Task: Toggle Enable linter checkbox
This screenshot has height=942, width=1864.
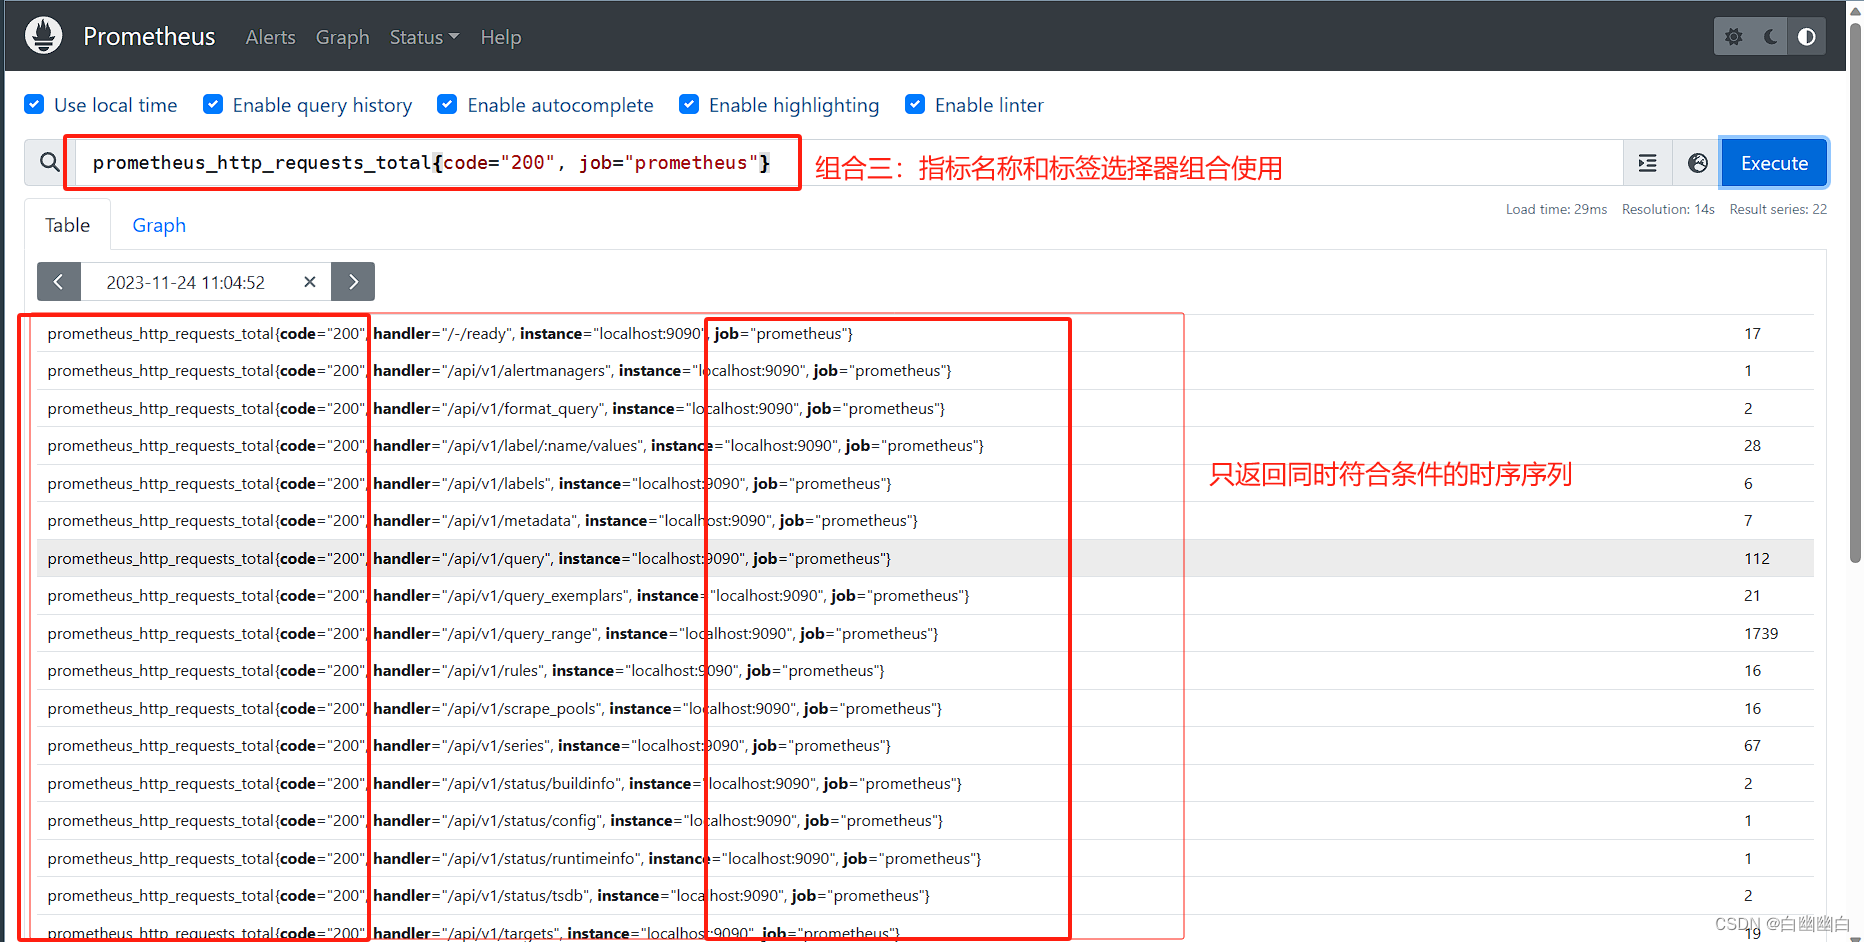Action: coord(915,104)
